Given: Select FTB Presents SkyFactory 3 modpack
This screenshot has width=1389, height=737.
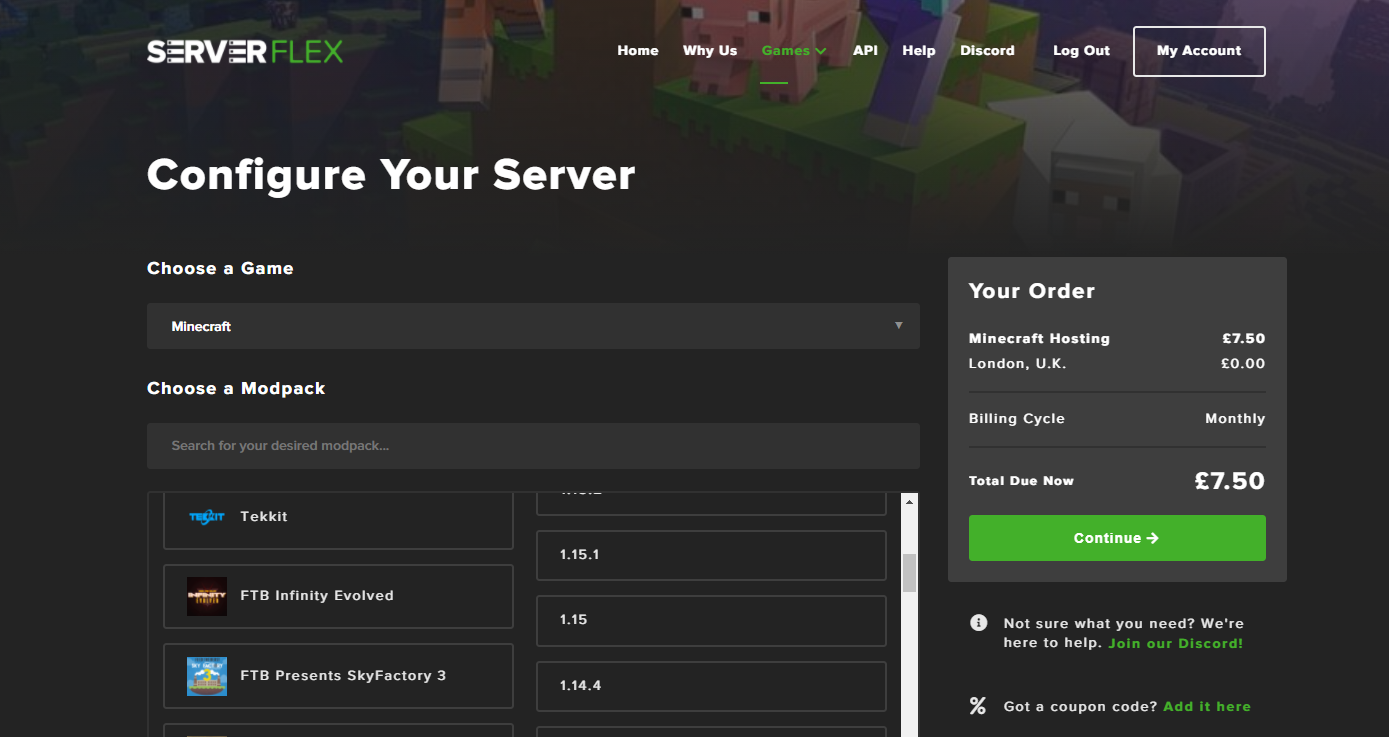Looking at the screenshot, I should click(x=338, y=676).
